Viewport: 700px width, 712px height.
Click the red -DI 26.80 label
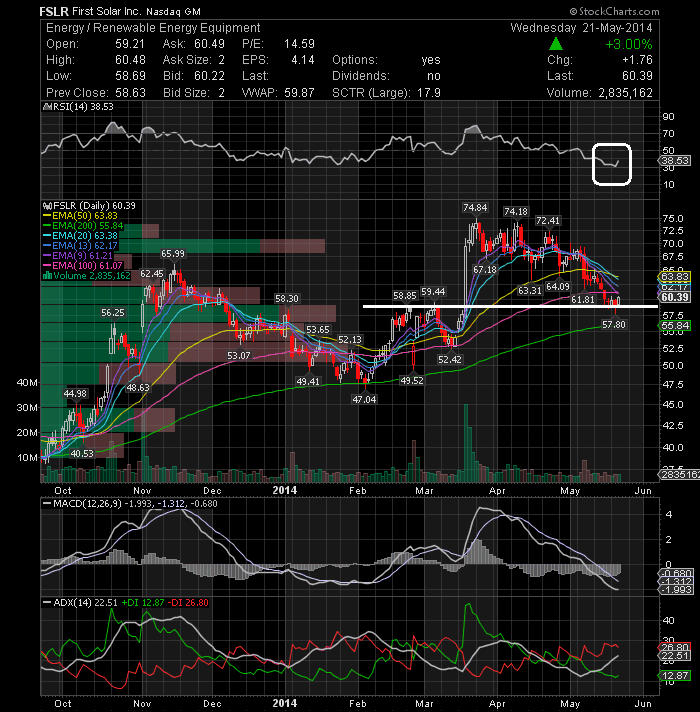[188, 603]
